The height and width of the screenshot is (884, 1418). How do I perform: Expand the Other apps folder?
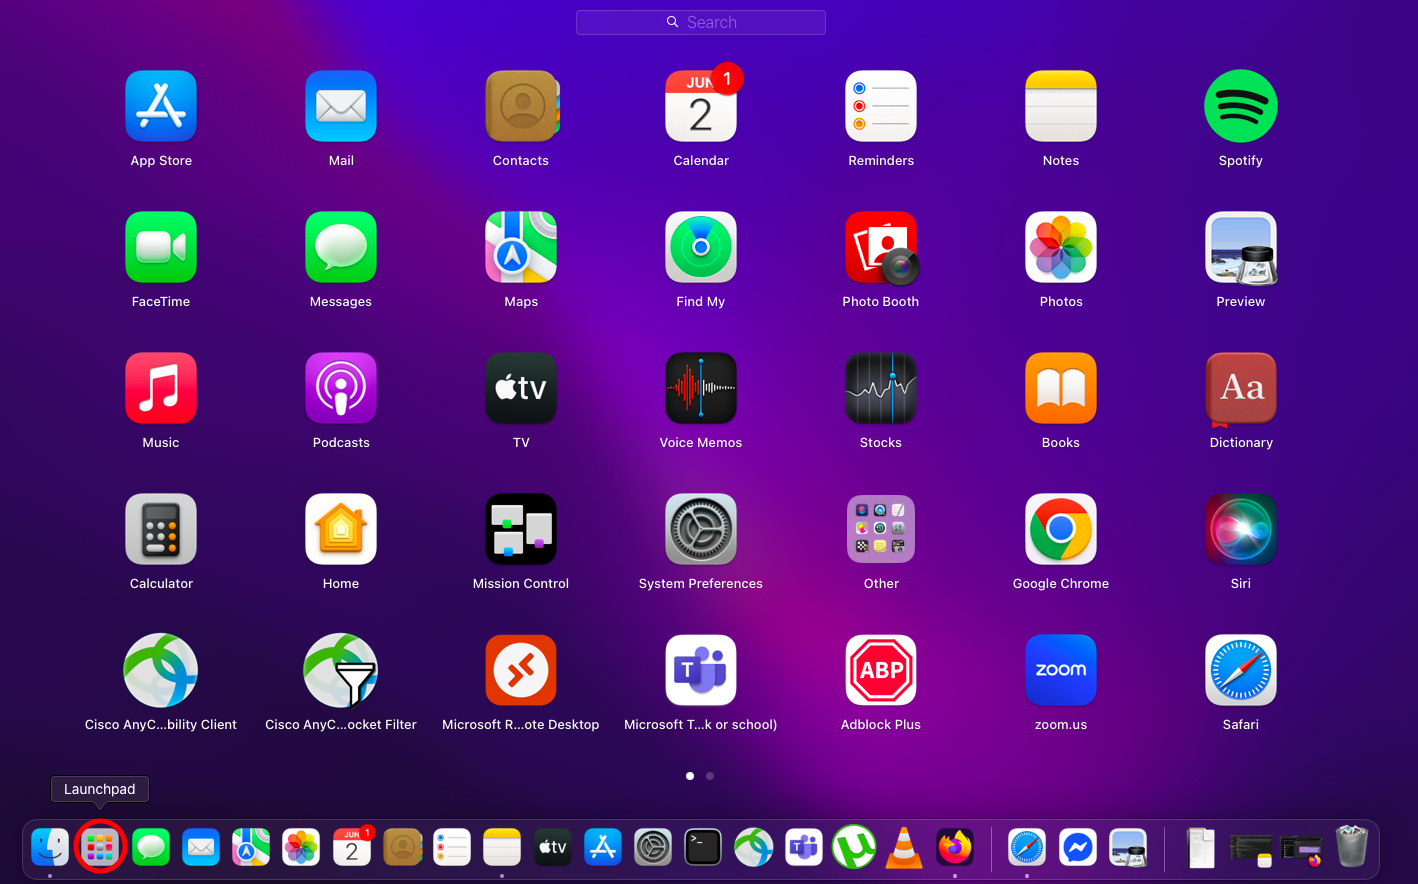(x=880, y=530)
